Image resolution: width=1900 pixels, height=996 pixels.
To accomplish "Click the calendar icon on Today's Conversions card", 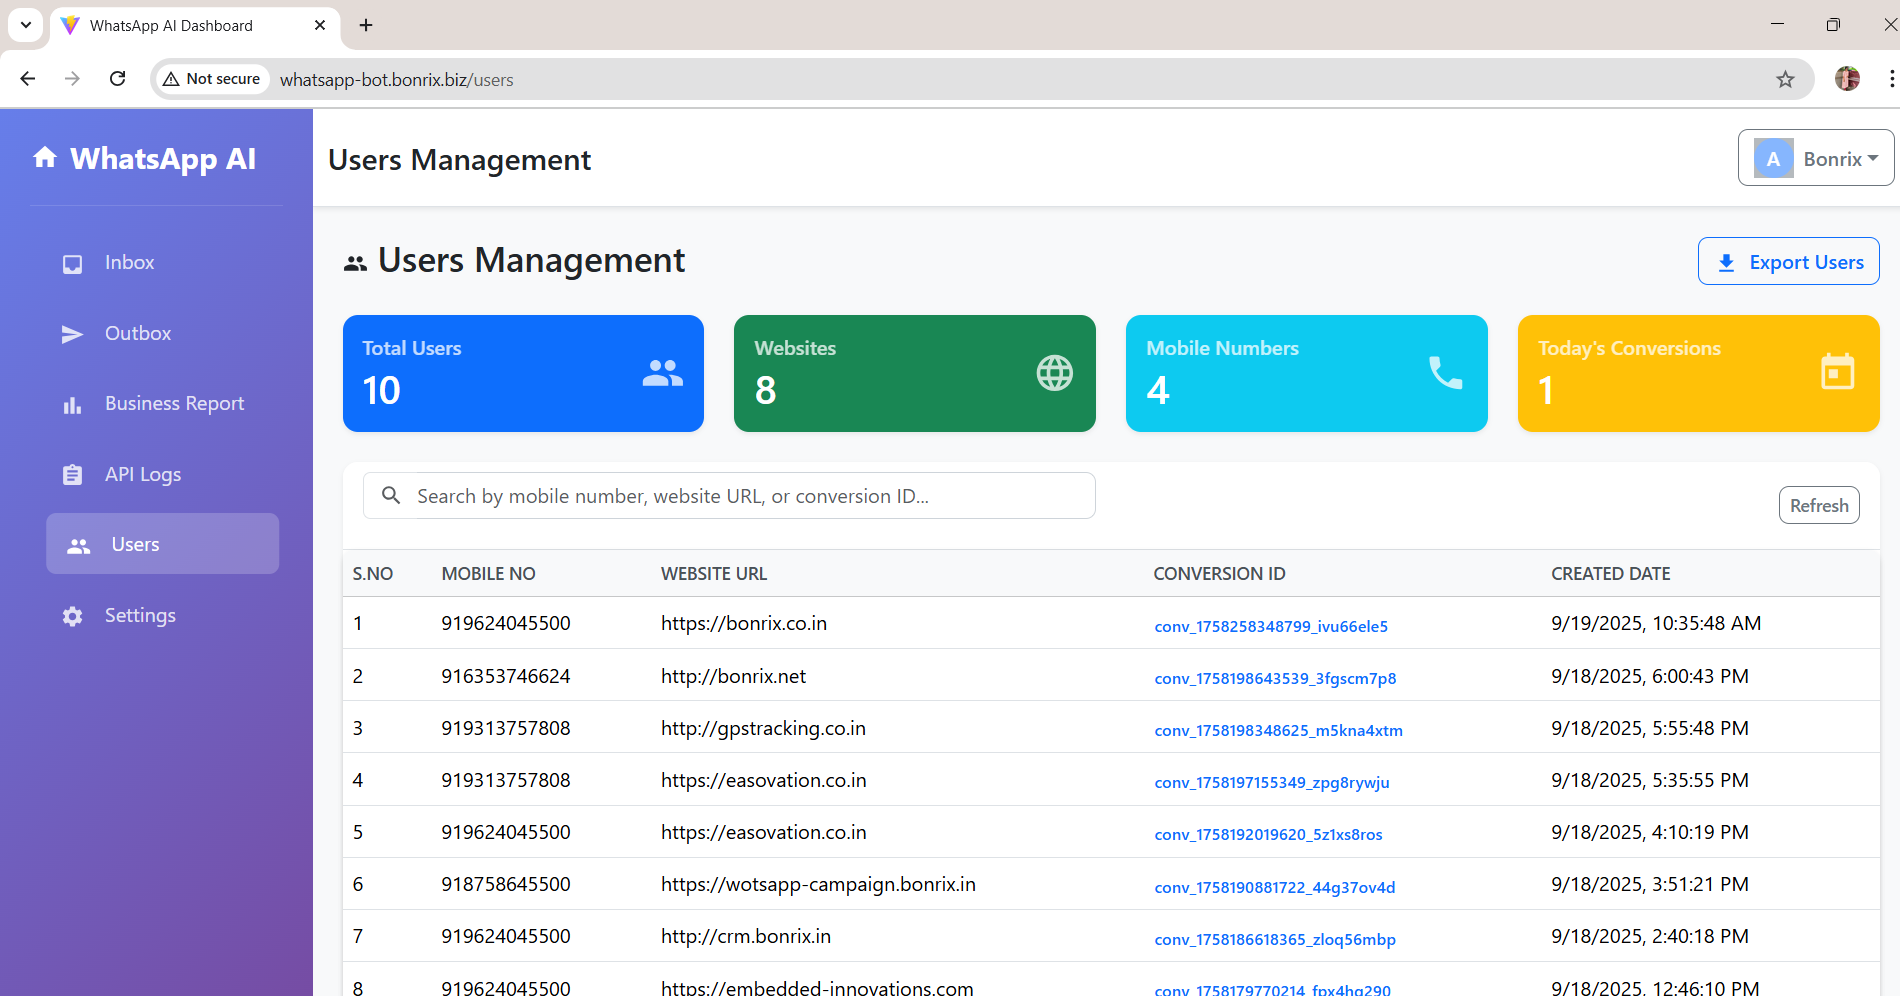I will 1836,373.
